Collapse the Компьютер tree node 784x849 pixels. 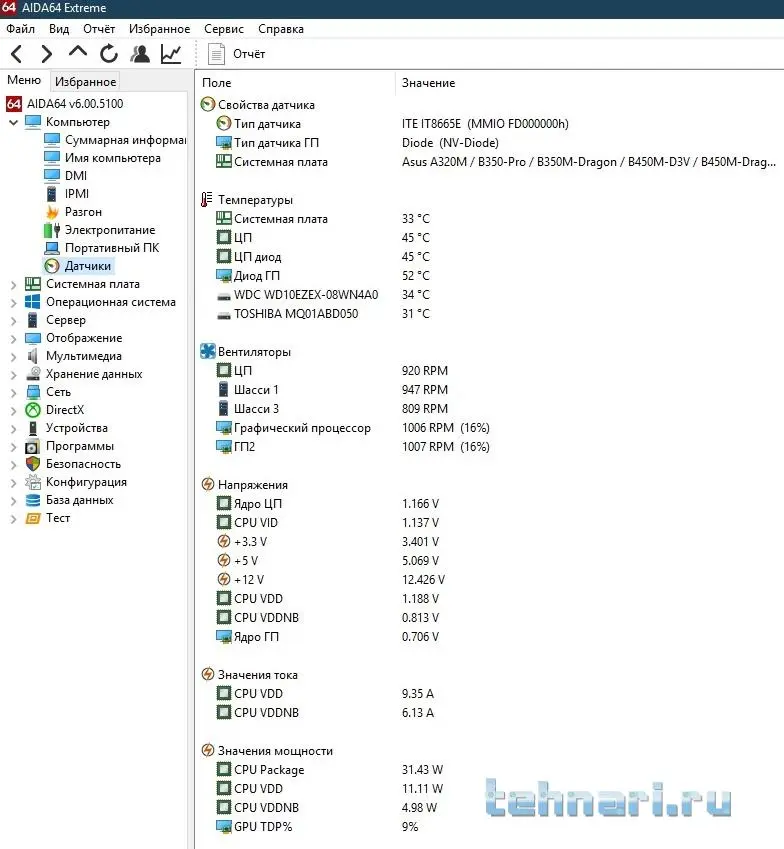click(14, 122)
